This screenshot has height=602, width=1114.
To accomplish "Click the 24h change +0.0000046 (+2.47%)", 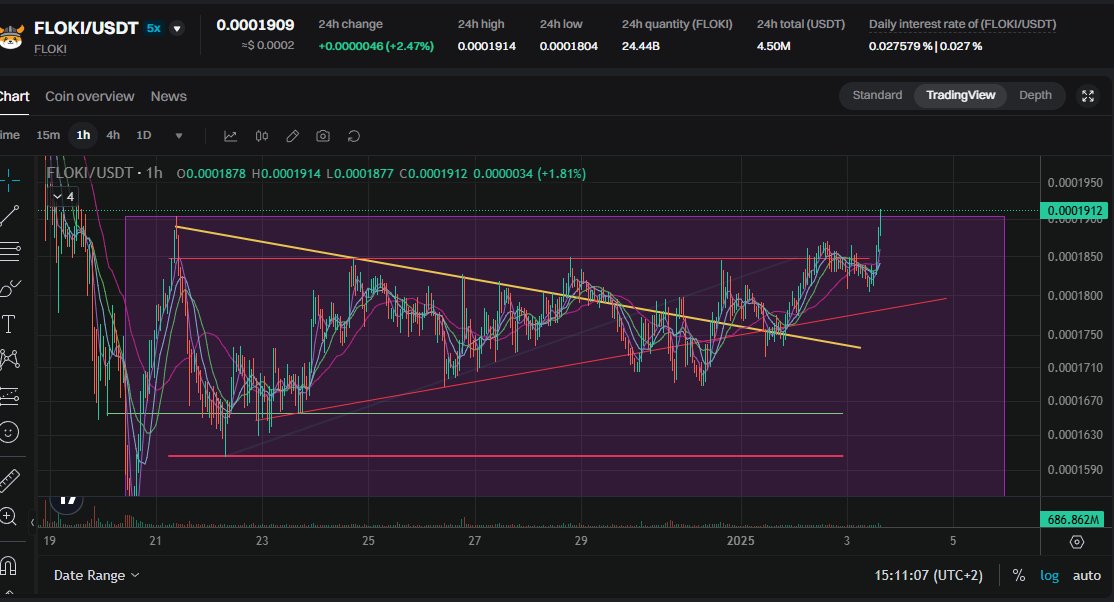I will point(376,46).
